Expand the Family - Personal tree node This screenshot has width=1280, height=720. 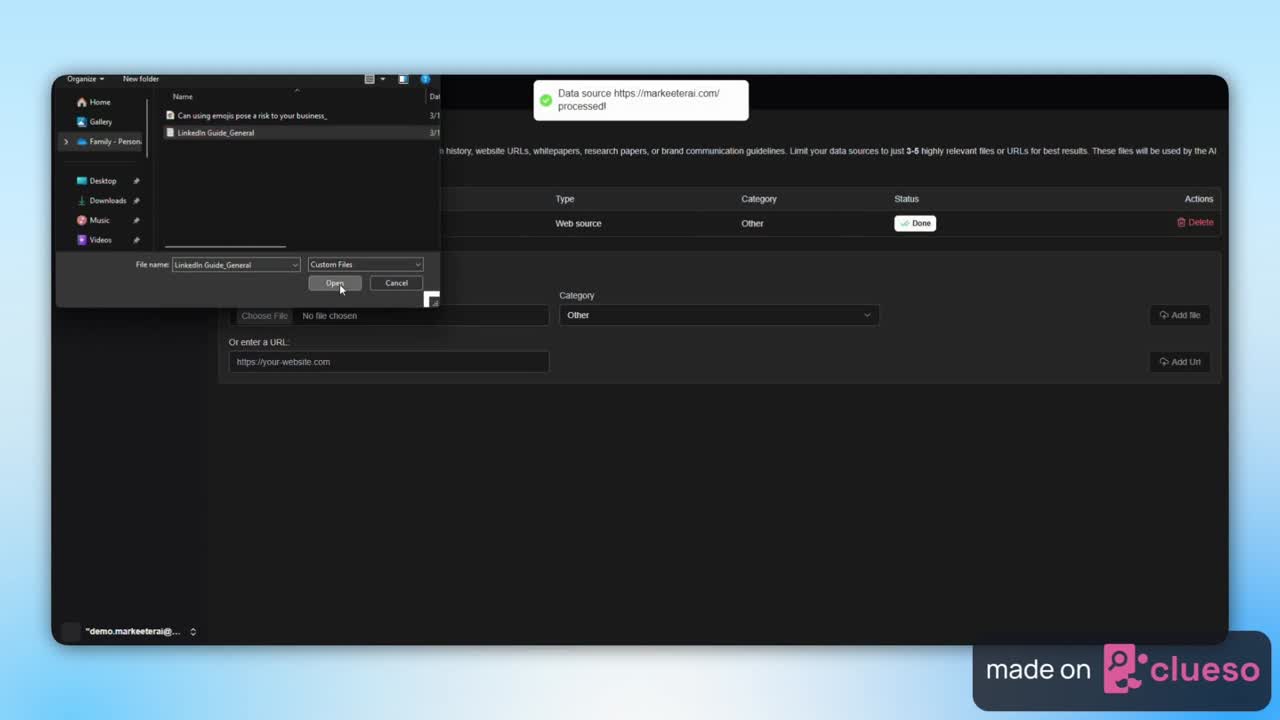66,142
